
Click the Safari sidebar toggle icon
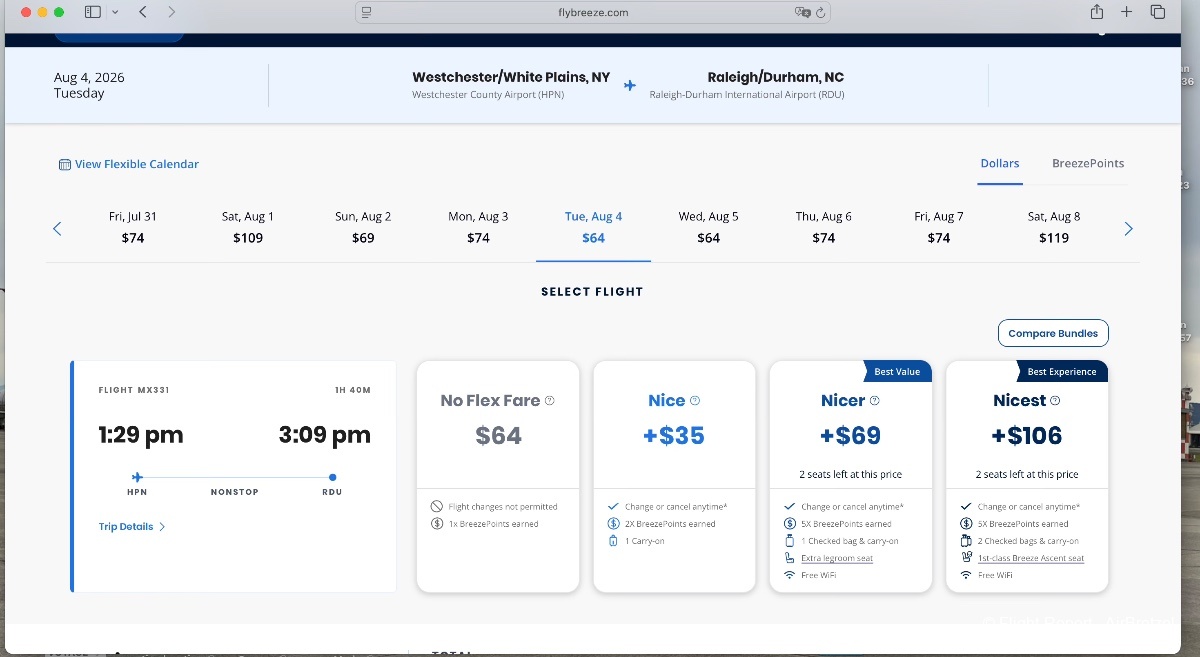point(92,12)
